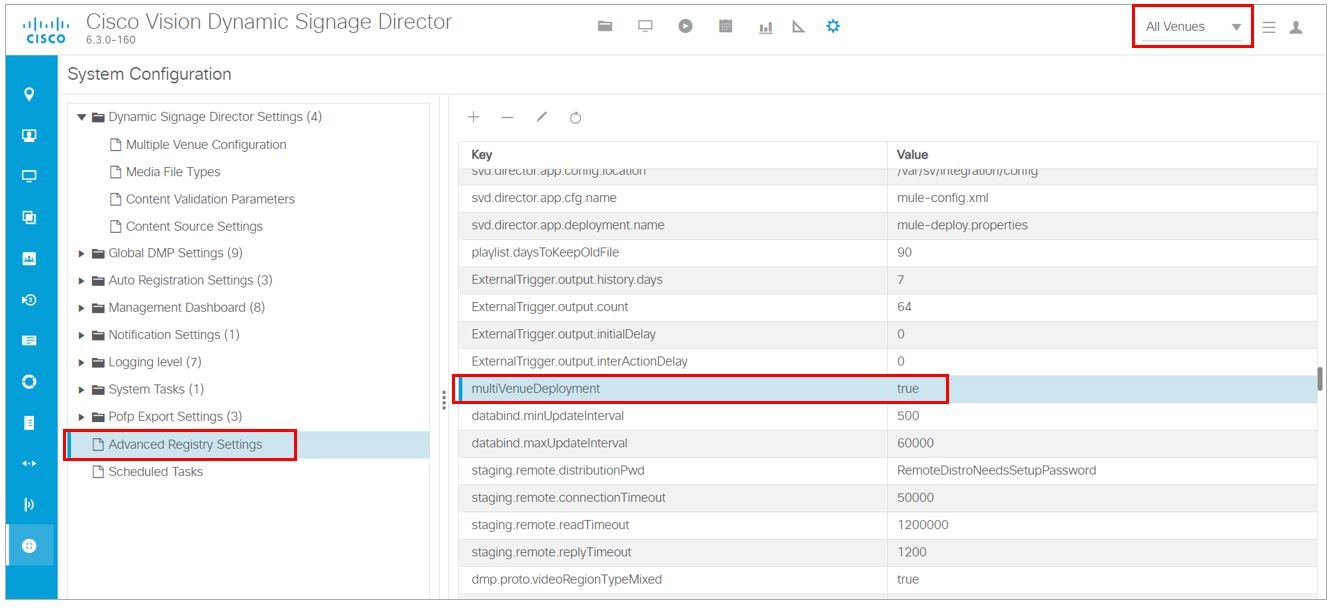Collapse the Dynamic Signage Director Settings folder
Image resolution: width=1333 pixels, height=610 pixels.
pos(84,116)
